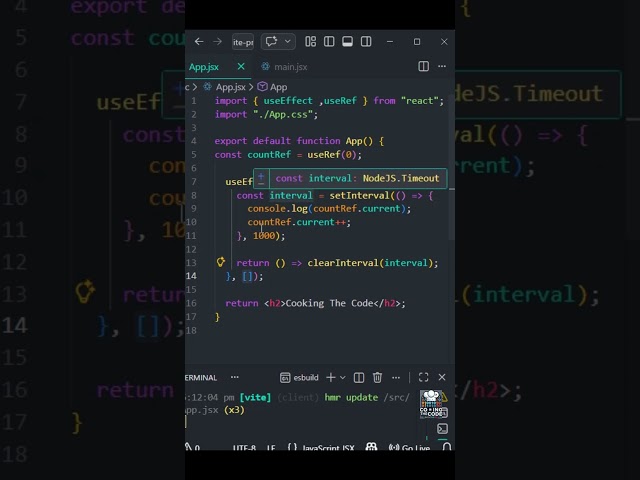Kill terminal with the trash icon
Screen dimensions: 640x480
pyautogui.click(x=378, y=378)
